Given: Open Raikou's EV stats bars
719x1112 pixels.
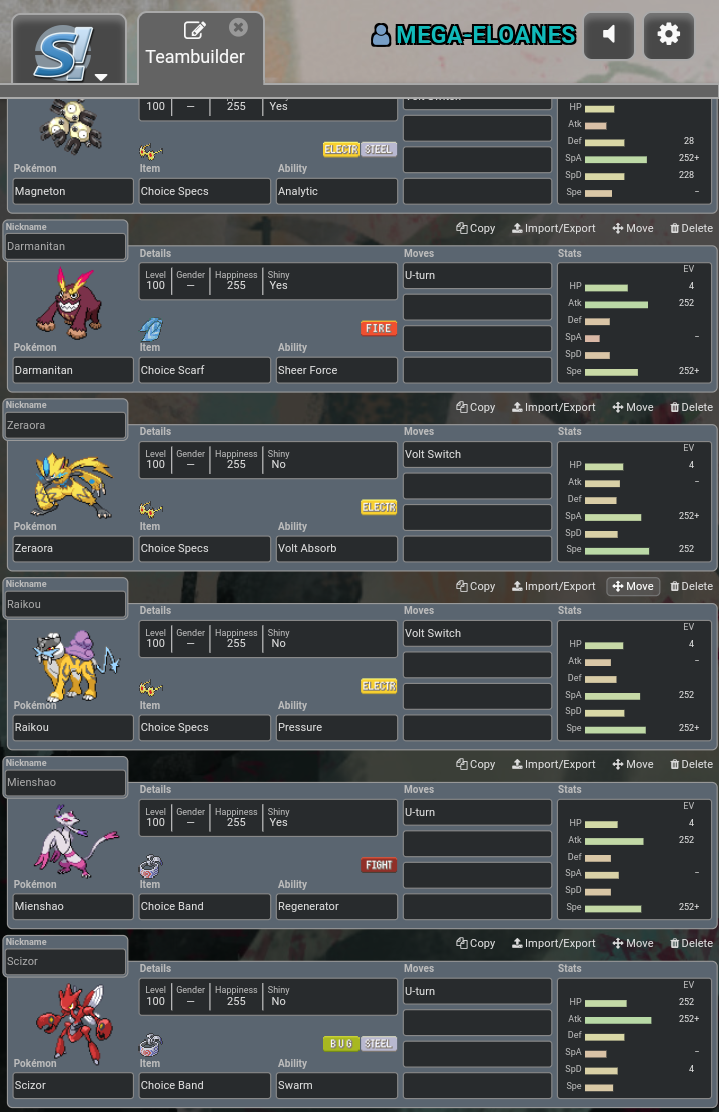Looking at the screenshot, I should coord(634,680).
